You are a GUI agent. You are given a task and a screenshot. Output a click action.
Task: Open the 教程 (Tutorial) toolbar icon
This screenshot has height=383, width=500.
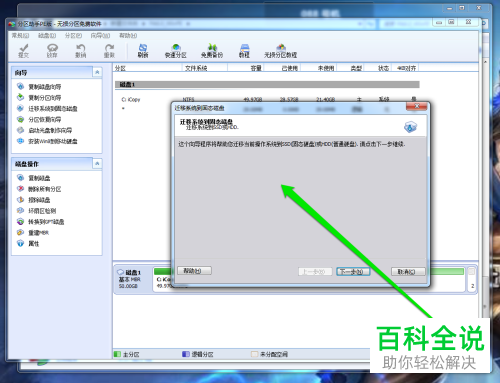244,51
